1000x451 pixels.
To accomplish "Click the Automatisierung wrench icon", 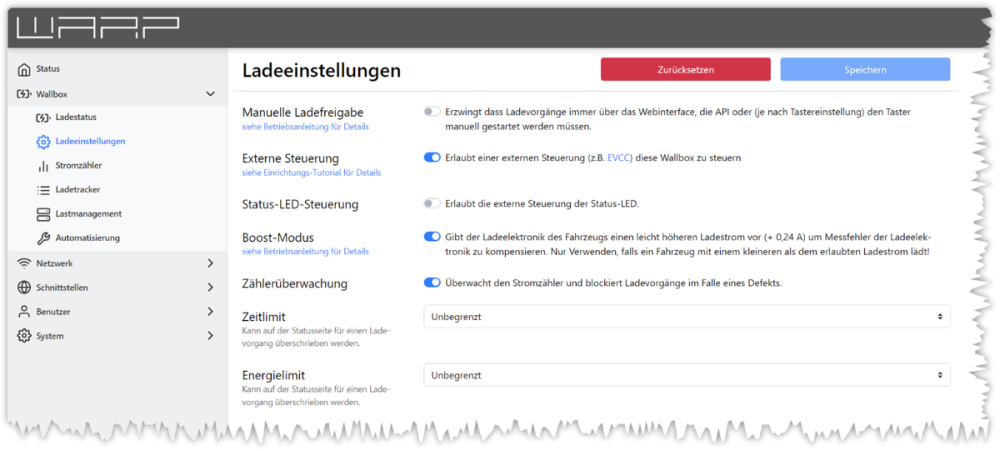I will pos(43,238).
